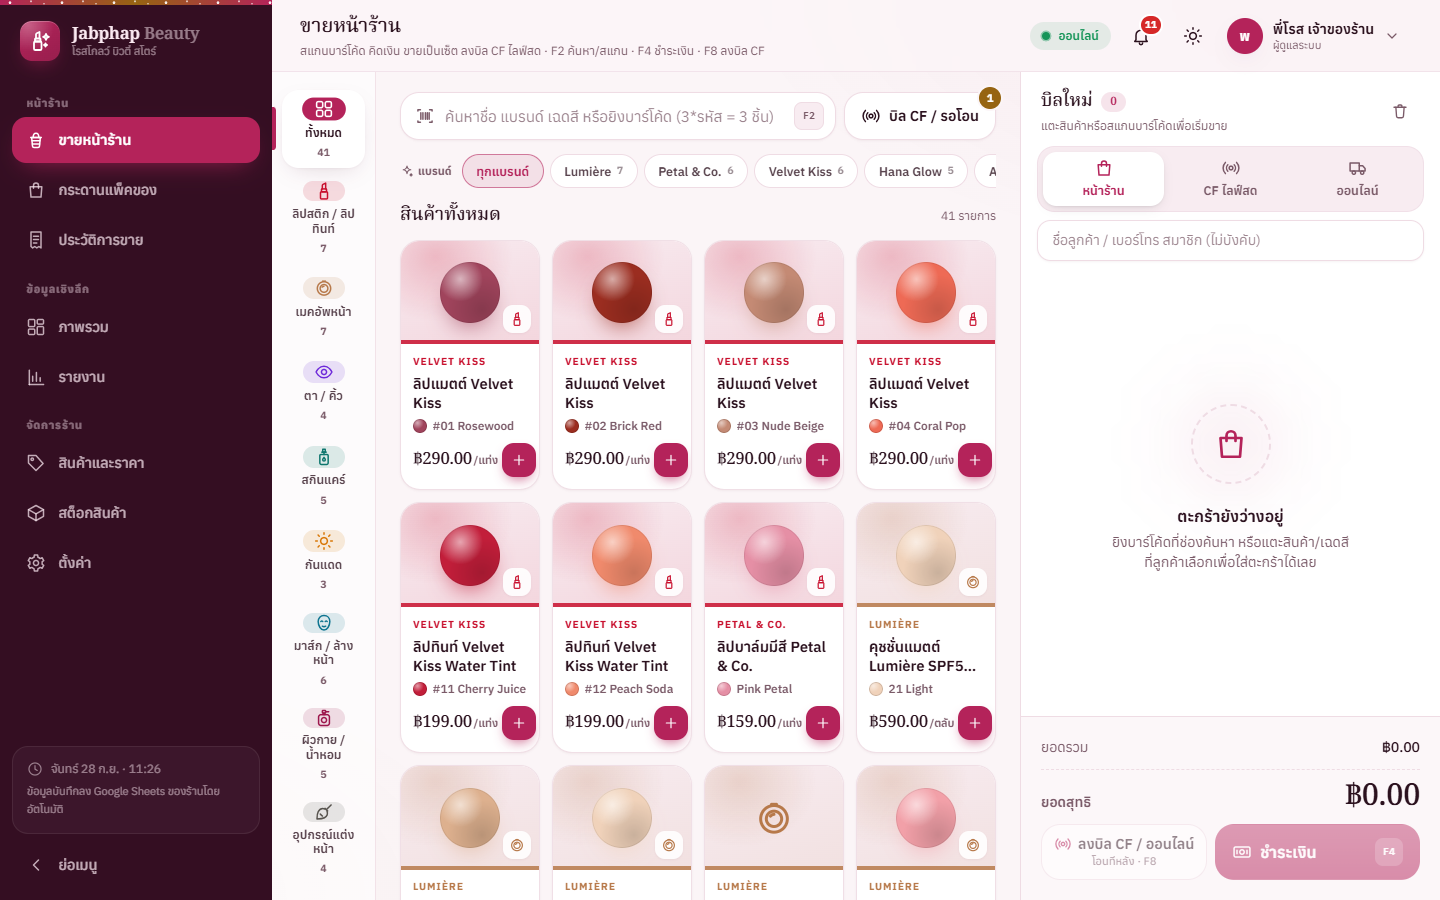Open the บิล CF / รอโอน button

click(920, 116)
